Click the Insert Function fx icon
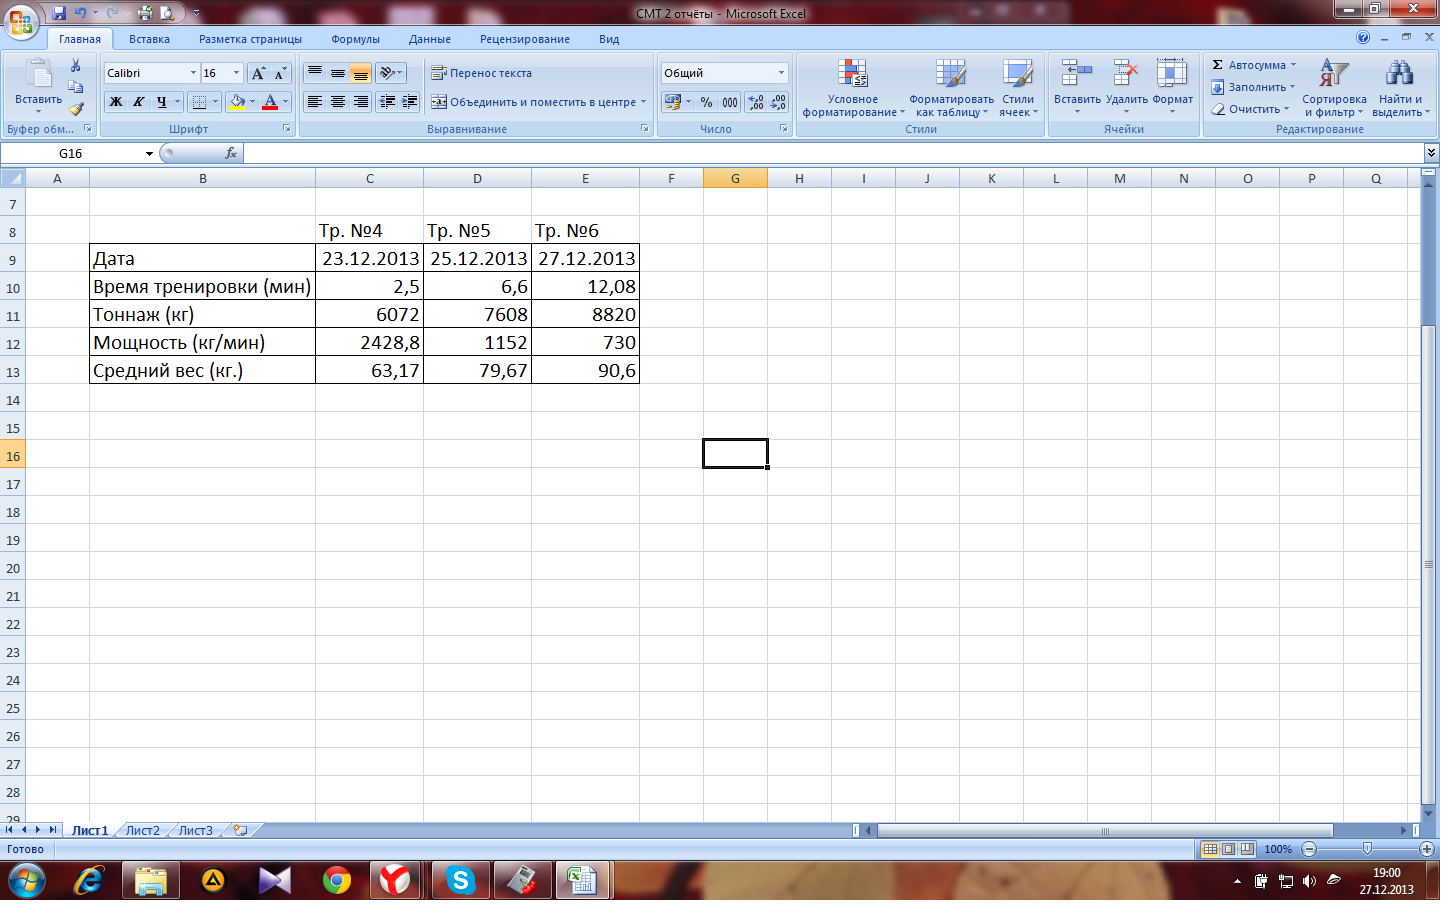1448x920 pixels. 231,153
